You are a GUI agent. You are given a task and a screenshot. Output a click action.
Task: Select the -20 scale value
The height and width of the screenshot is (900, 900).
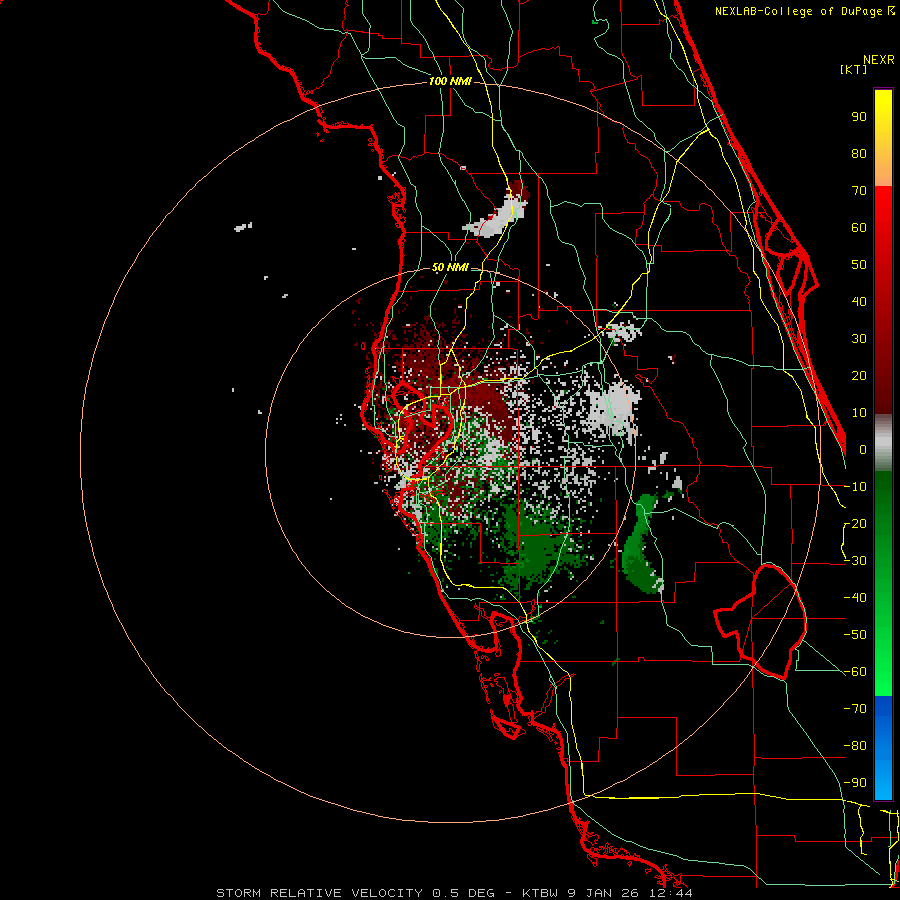[x=855, y=524]
